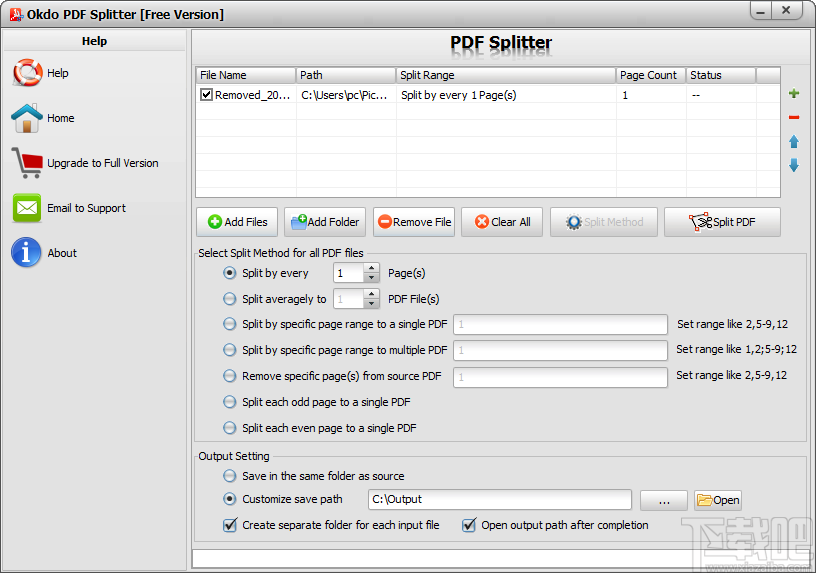The image size is (816, 573).
Task: Click the C:\Output save path field
Action: (500, 500)
